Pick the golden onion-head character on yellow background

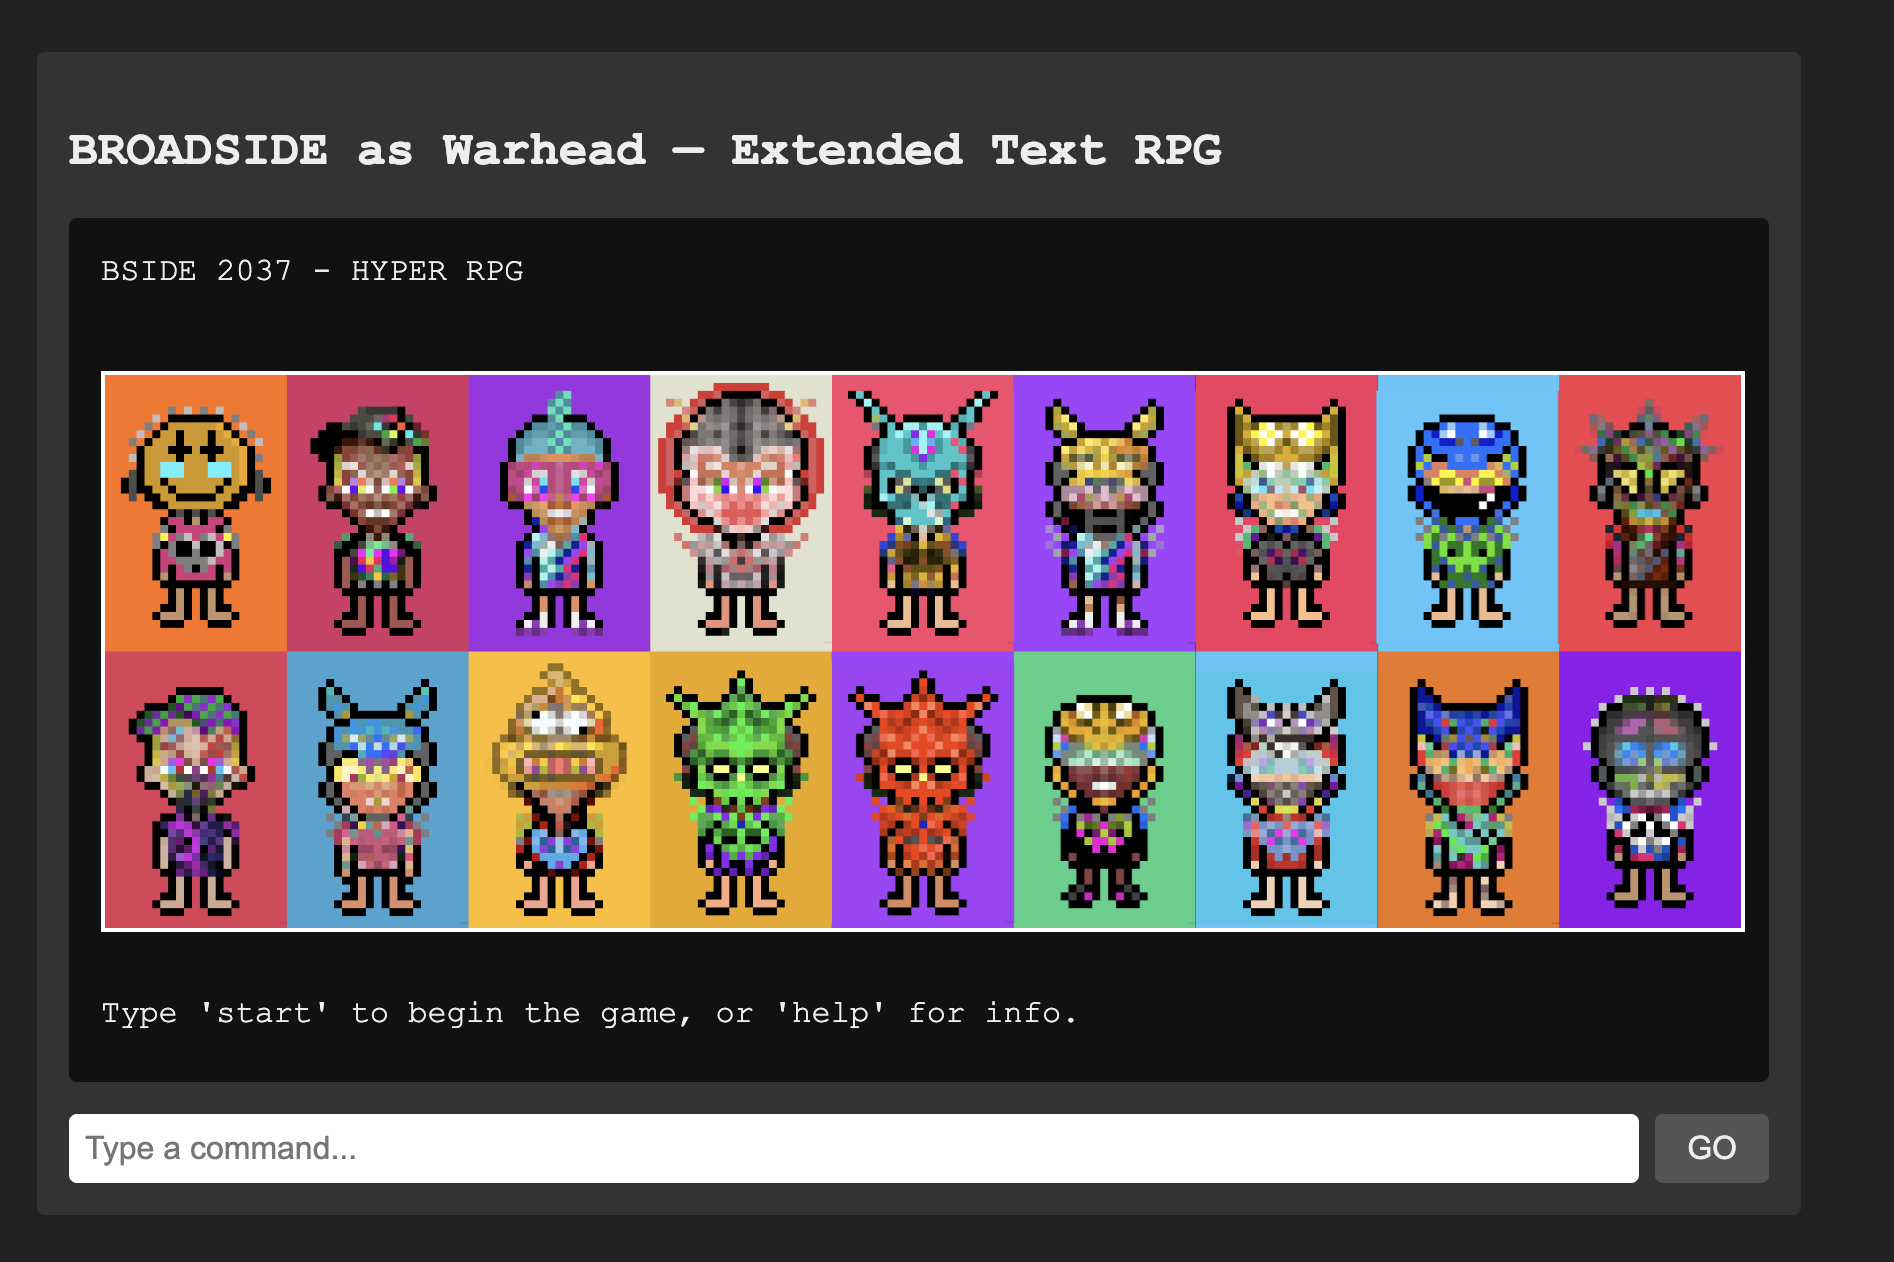pyautogui.click(x=559, y=790)
